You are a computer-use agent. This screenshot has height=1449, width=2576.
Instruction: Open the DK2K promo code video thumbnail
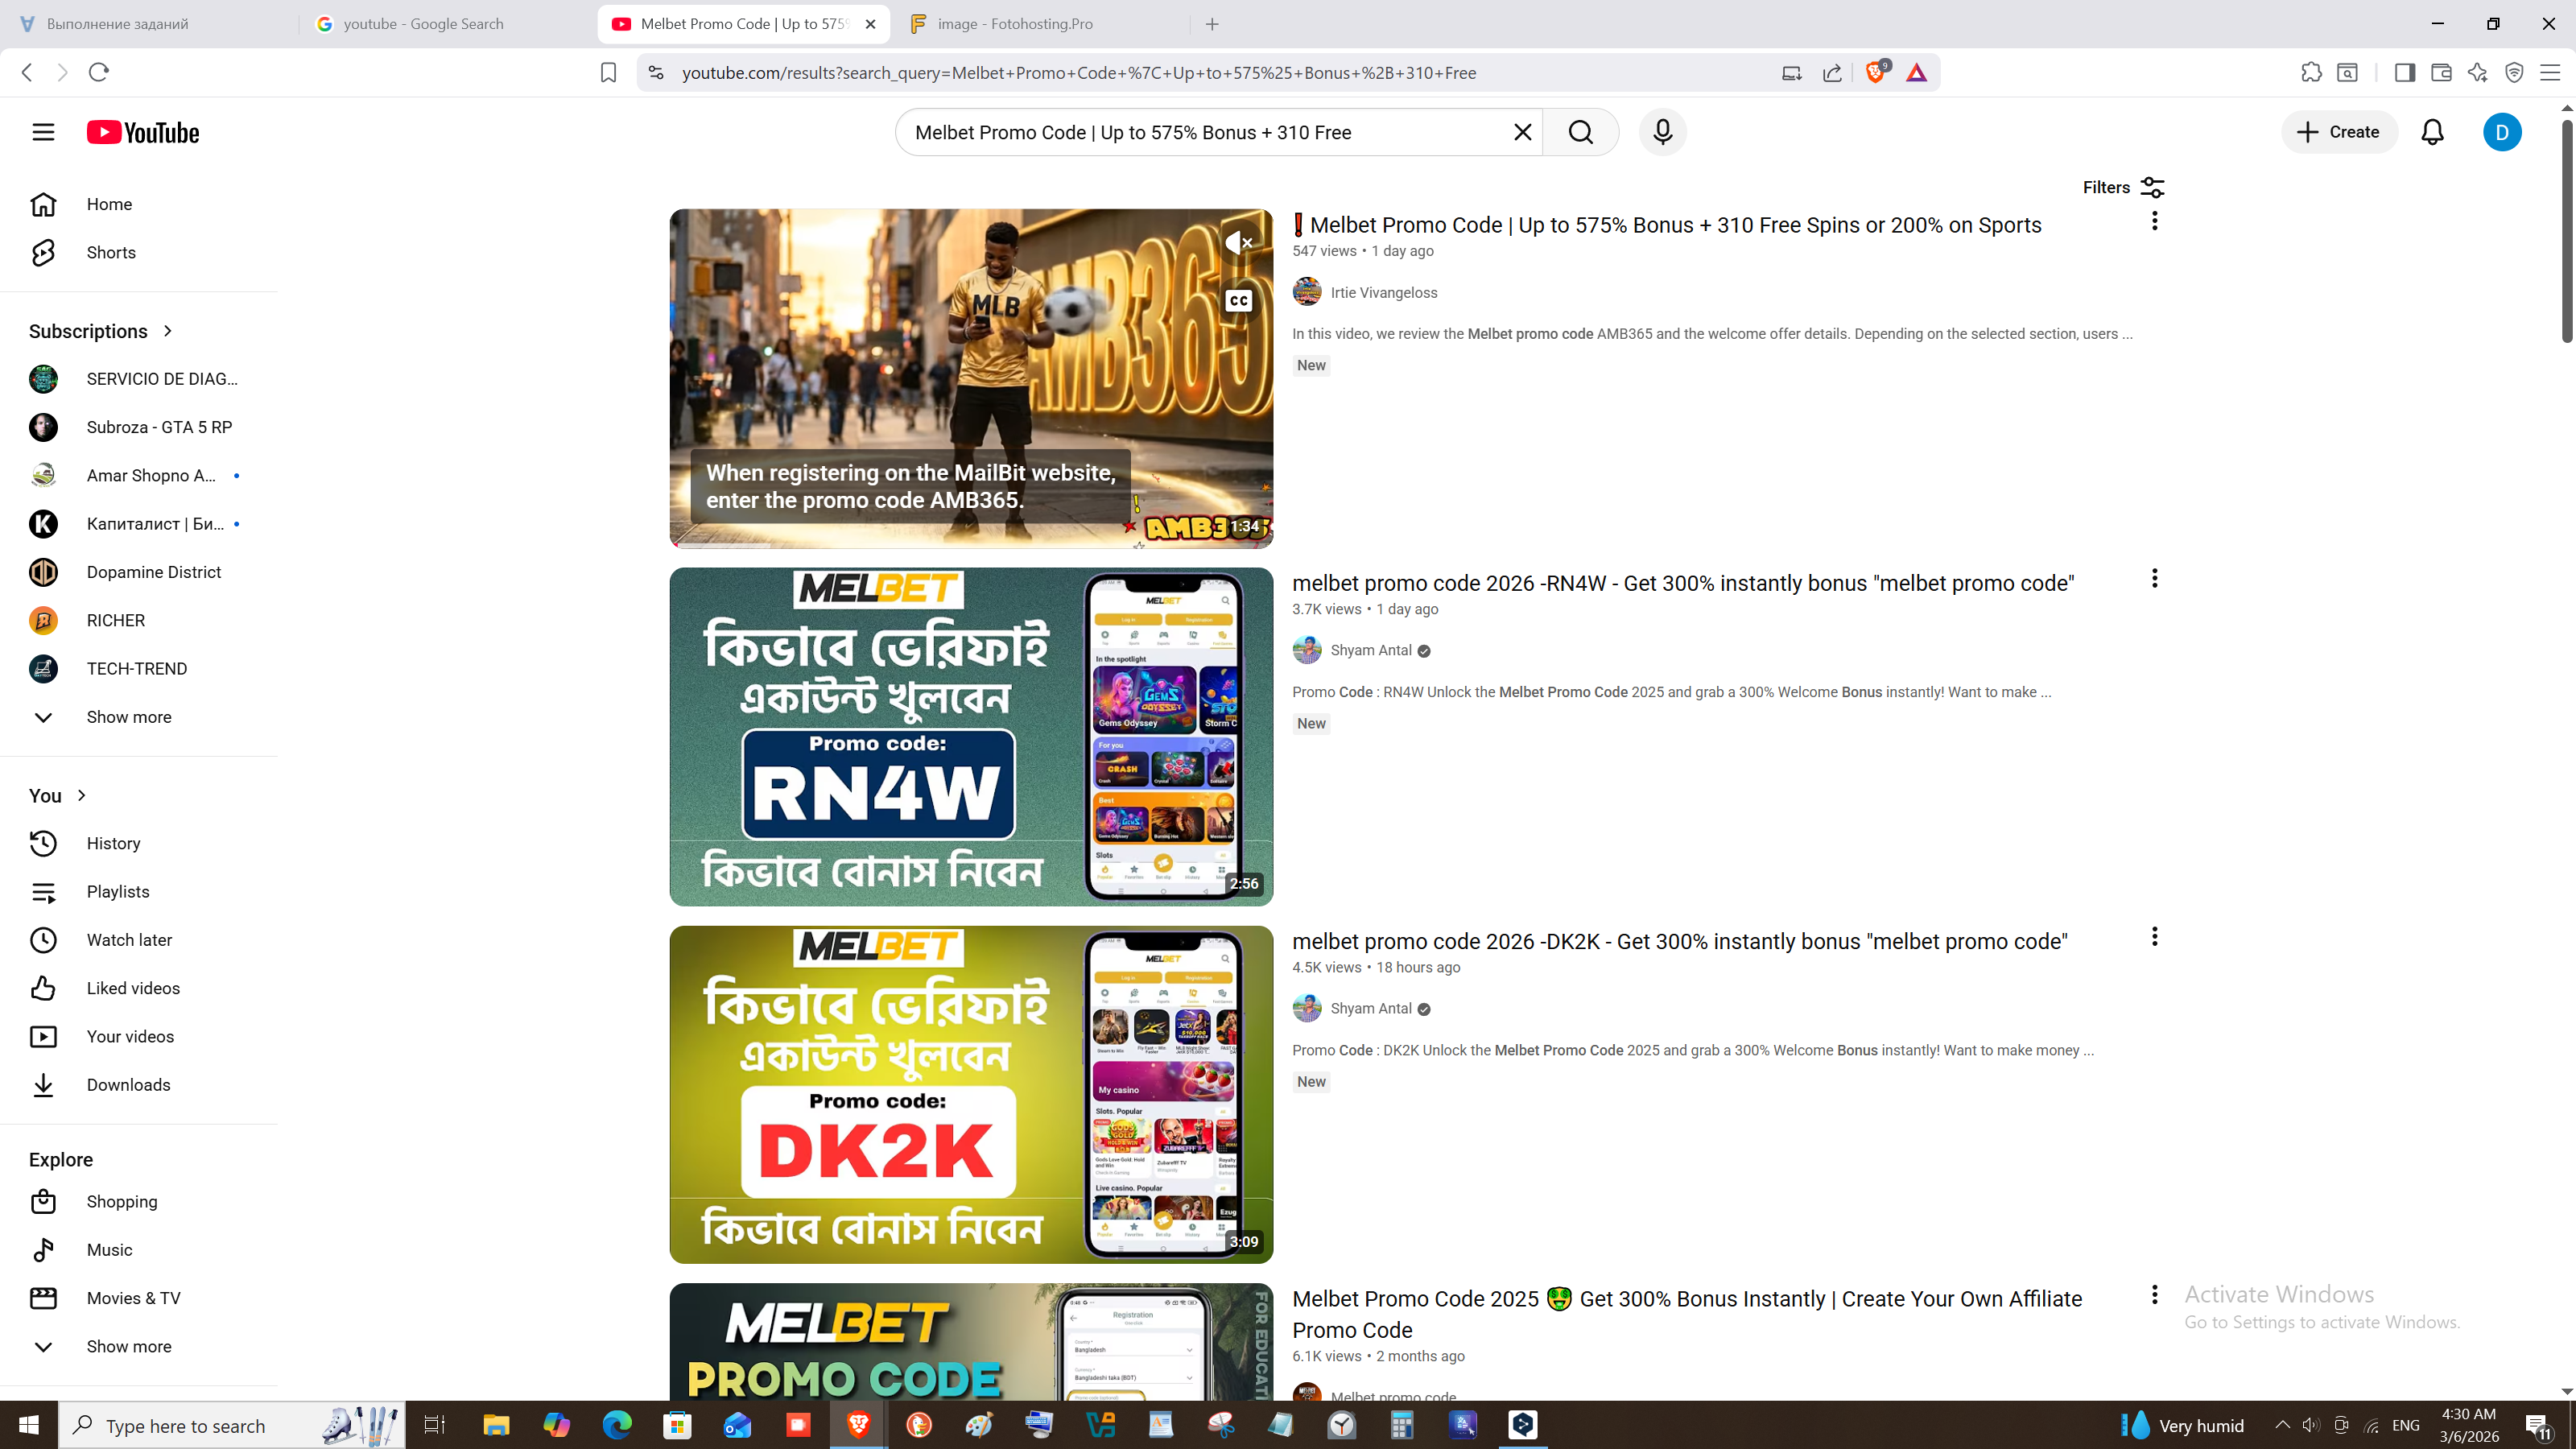coord(970,1094)
